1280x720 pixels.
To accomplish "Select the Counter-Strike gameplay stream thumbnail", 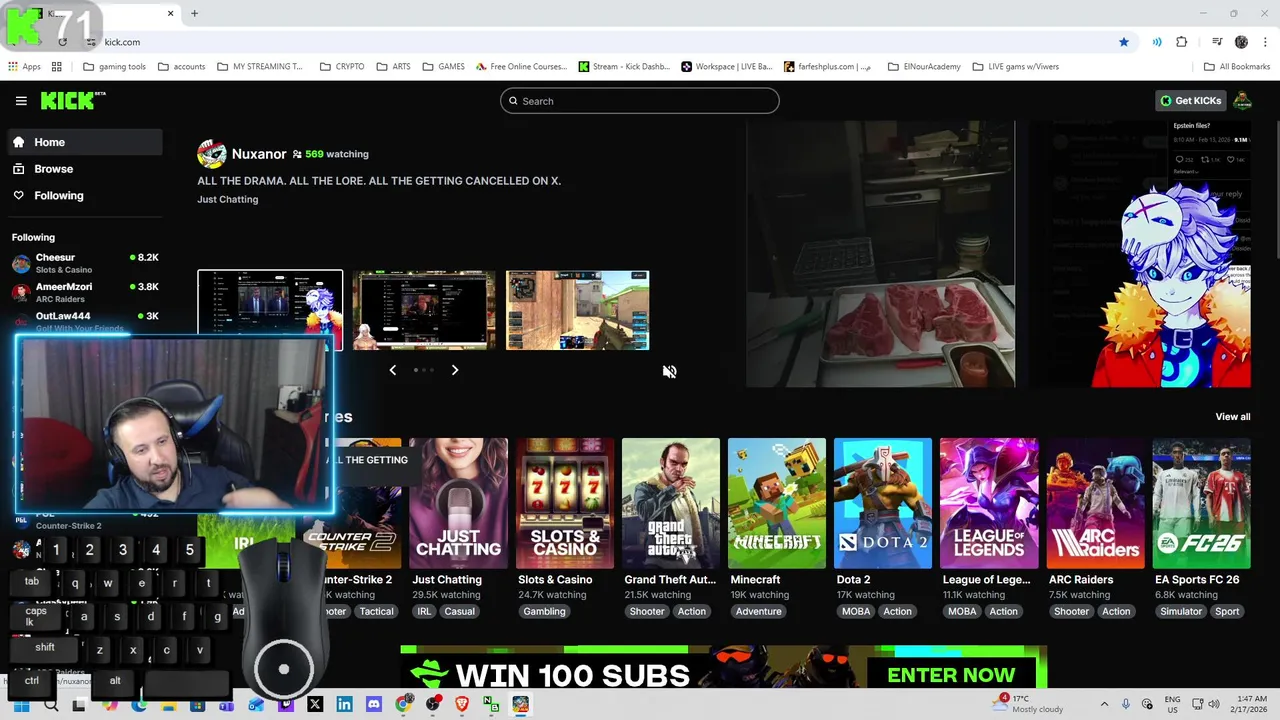I will 577,310.
